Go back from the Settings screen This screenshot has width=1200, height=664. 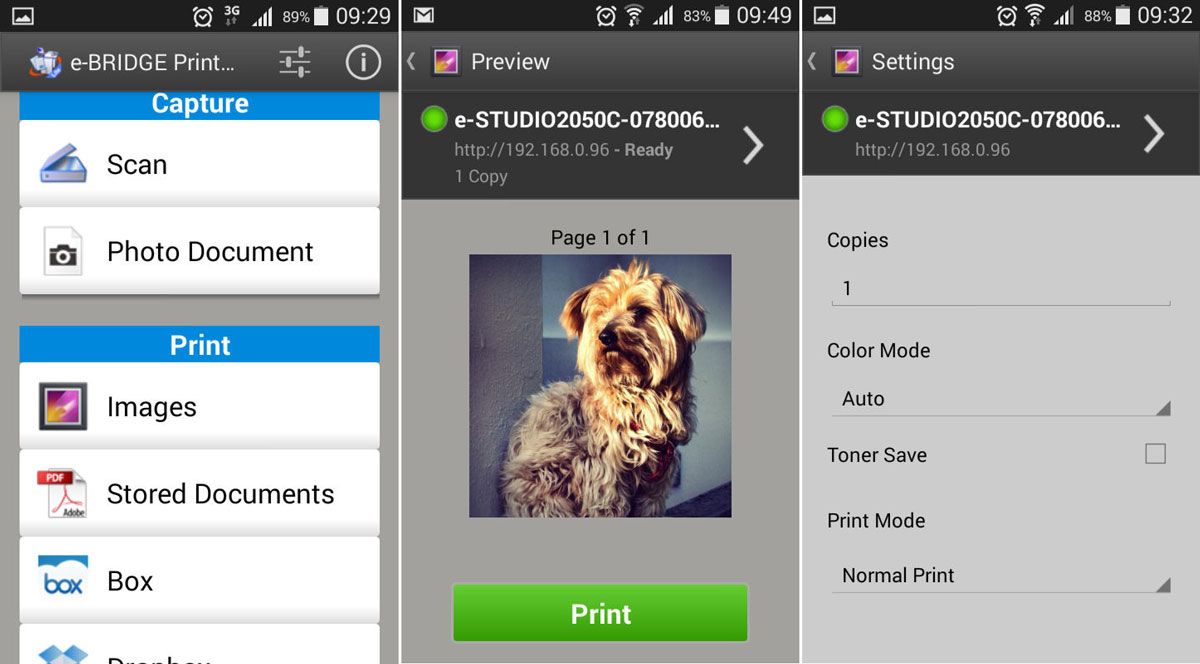811,62
